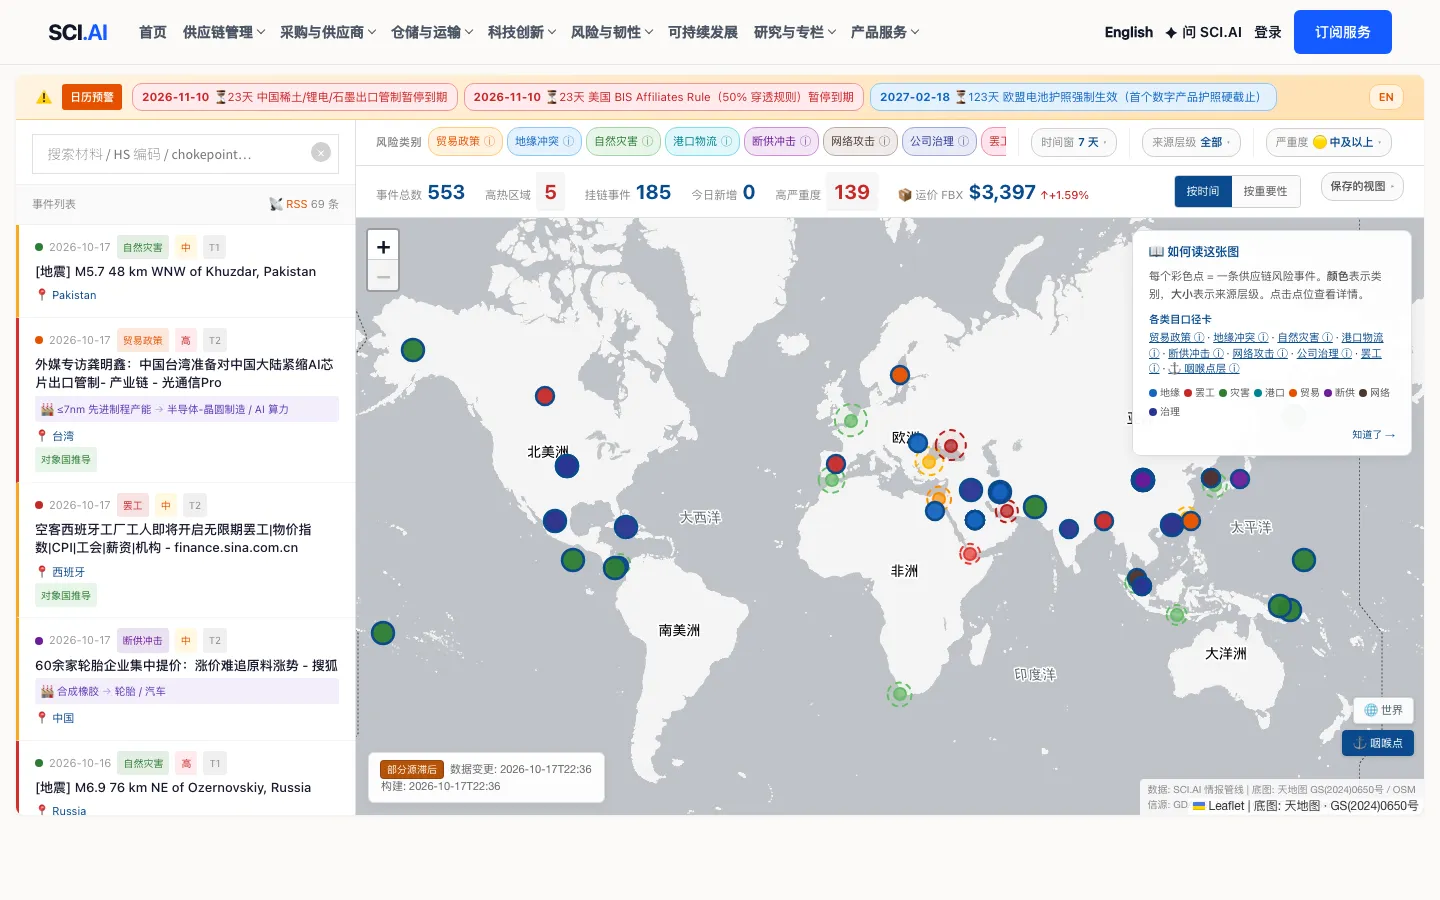The width and height of the screenshot is (1440, 900).
Task: Open the 严重度 中及以上 dropdown
Action: click(x=1329, y=142)
